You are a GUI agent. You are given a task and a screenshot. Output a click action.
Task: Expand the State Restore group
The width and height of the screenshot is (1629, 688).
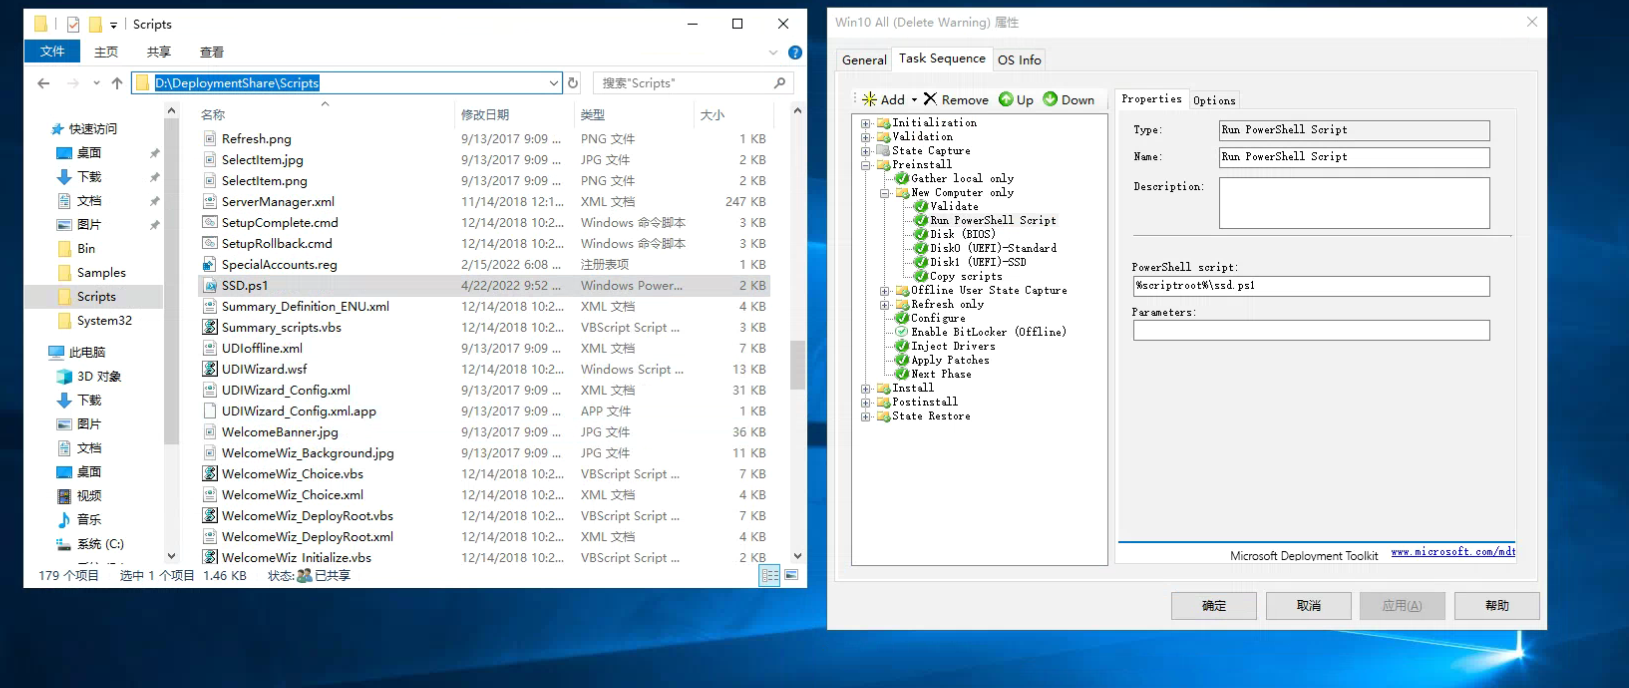pyautogui.click(x=866, y=417)
